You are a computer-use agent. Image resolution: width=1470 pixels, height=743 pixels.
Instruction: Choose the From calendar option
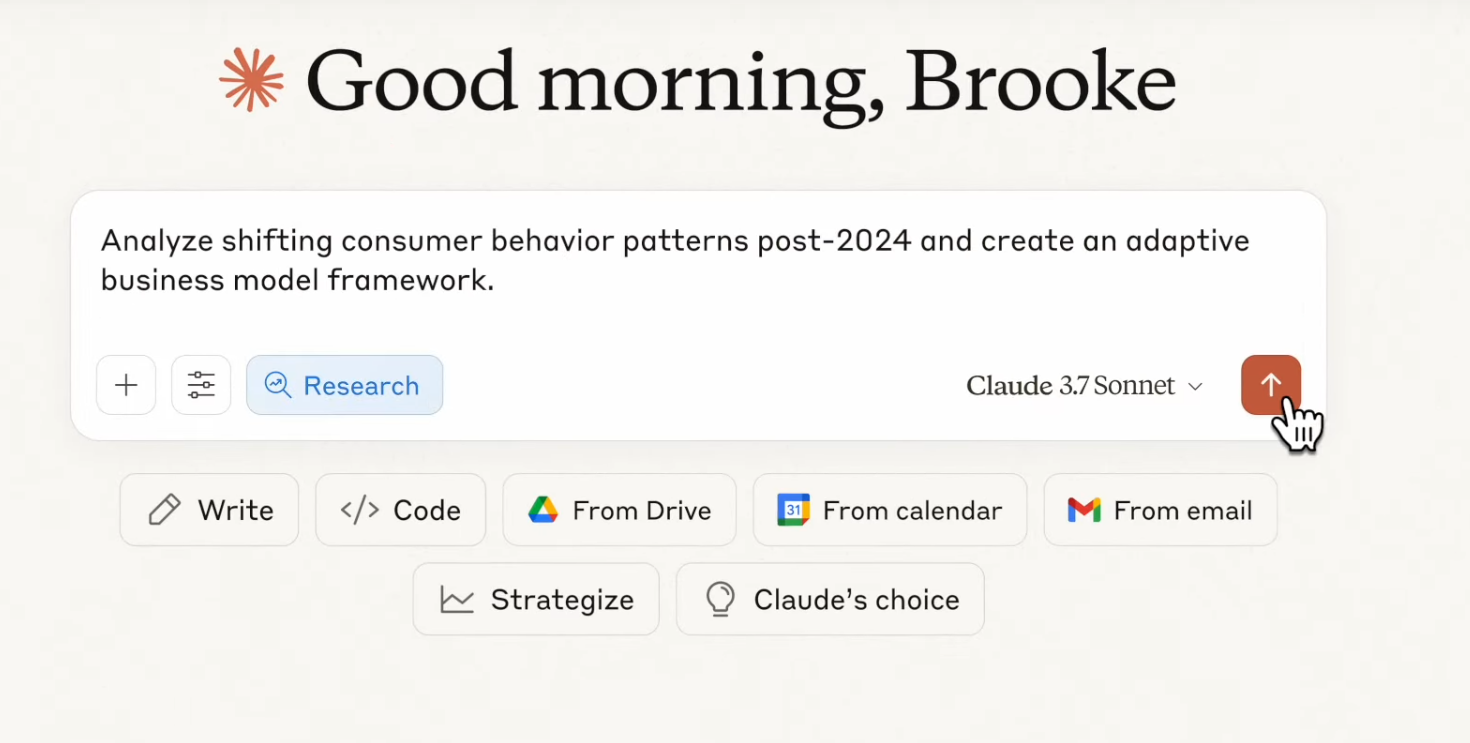(x=890, y=510)
